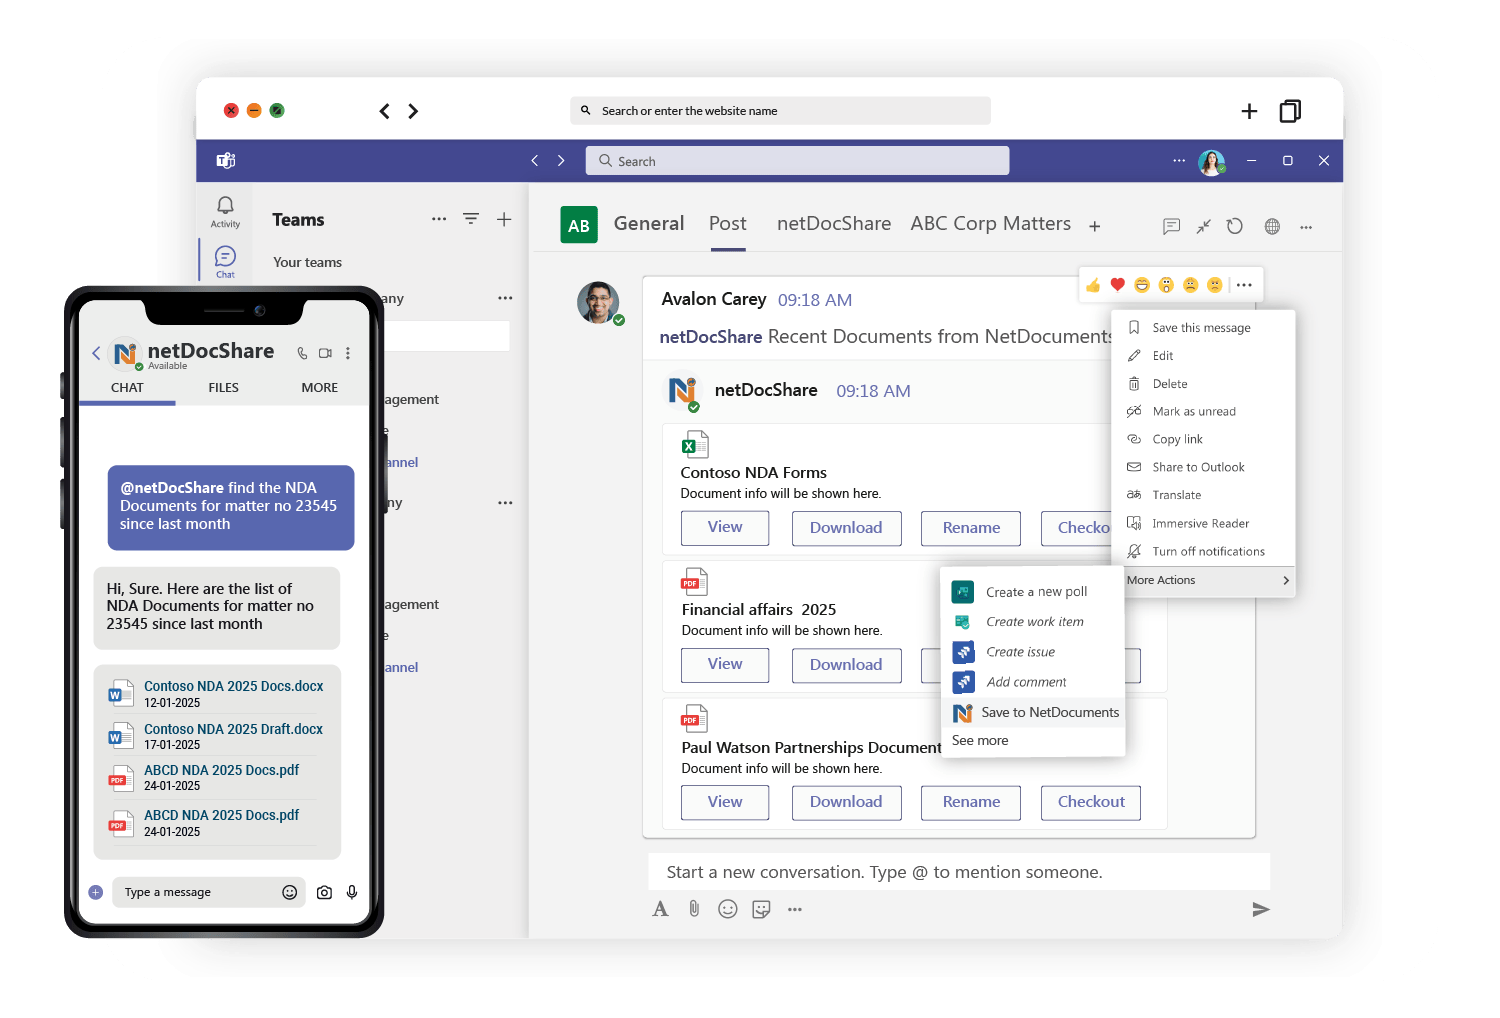Click the globe icon in channel header
The width and height of the screenshot is (1500, 1018).
[1272, 227]
